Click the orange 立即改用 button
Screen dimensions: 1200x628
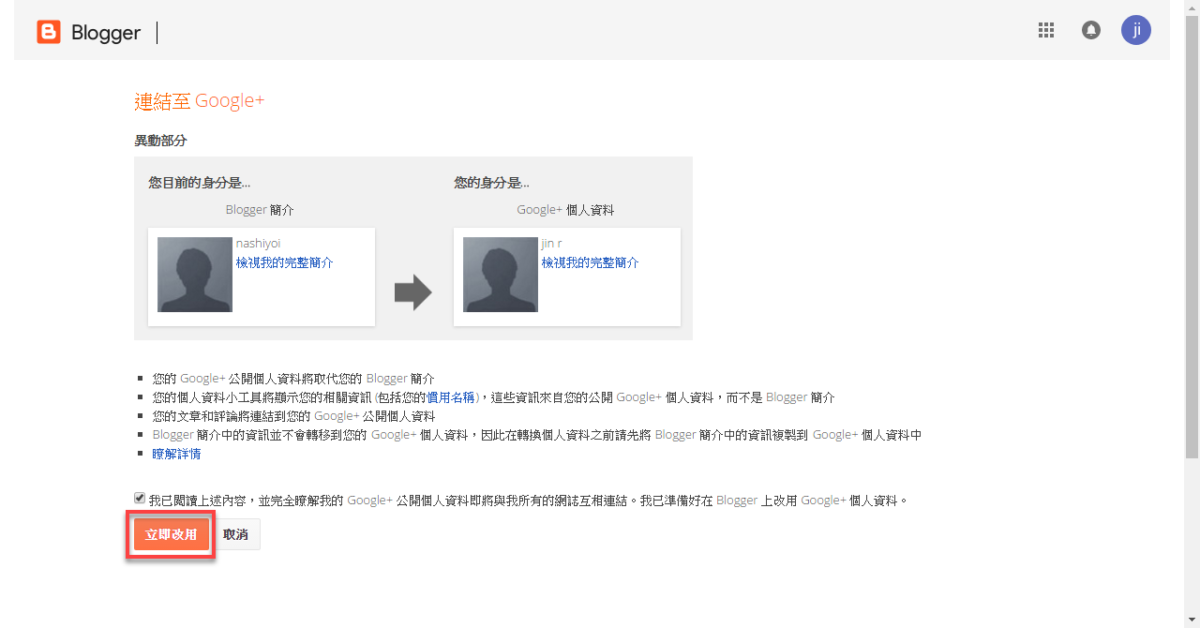171,534
